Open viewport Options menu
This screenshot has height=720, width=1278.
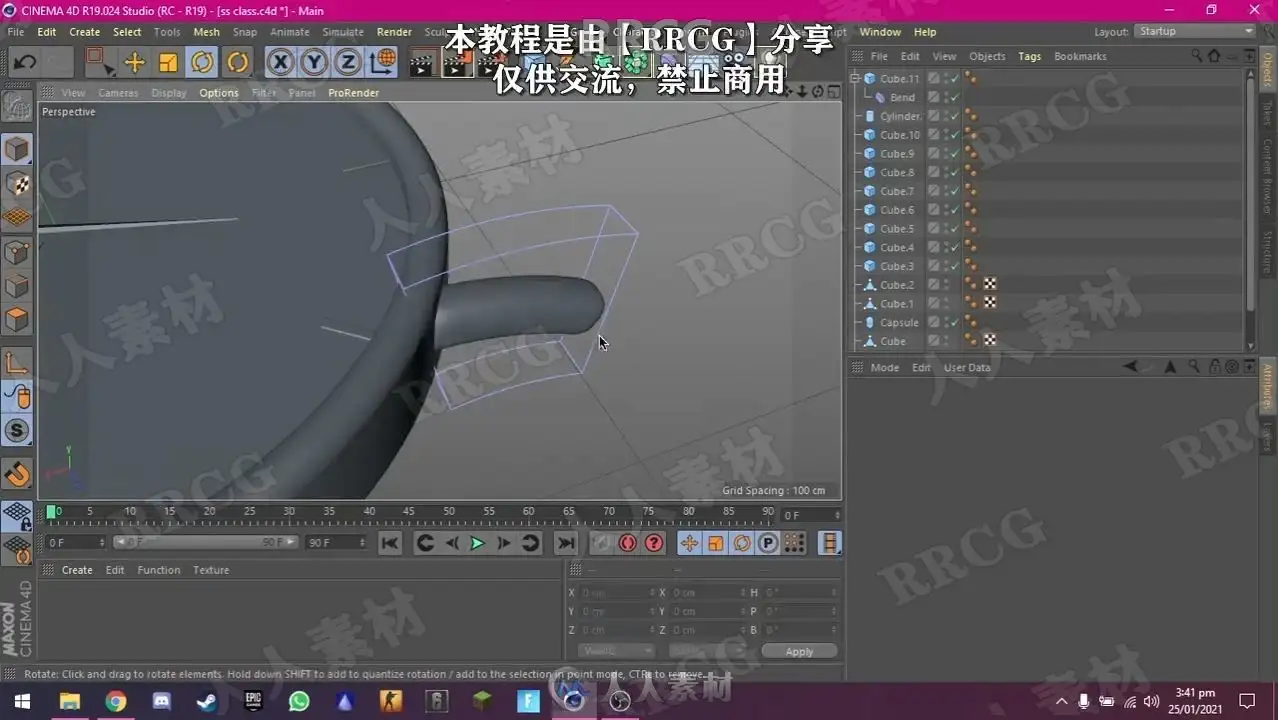pyautogui.click(x=219, y=93)
